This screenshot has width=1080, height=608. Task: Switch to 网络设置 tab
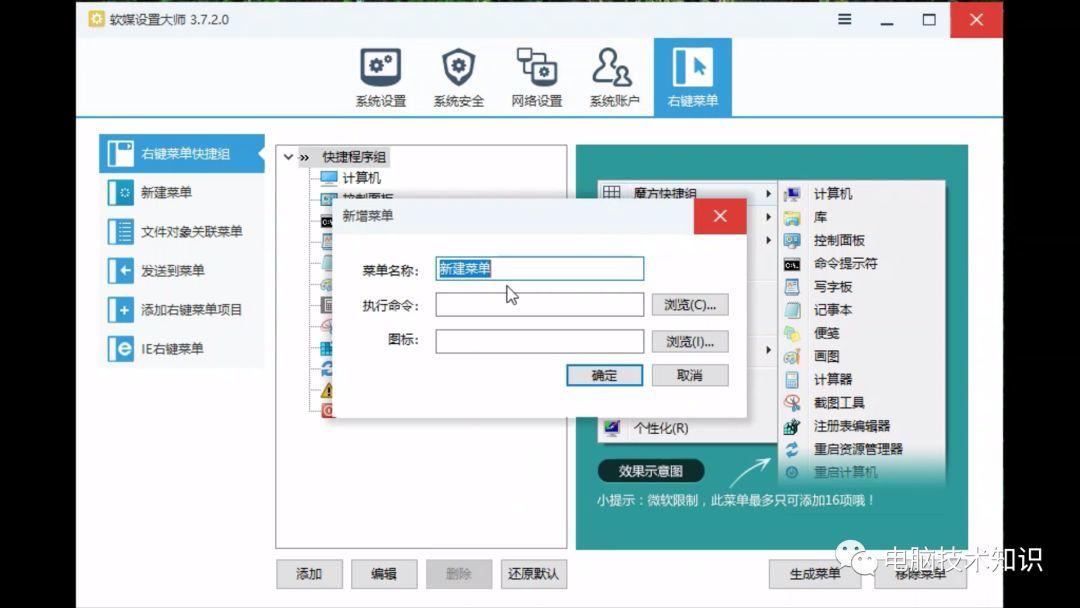click(537, 77)
